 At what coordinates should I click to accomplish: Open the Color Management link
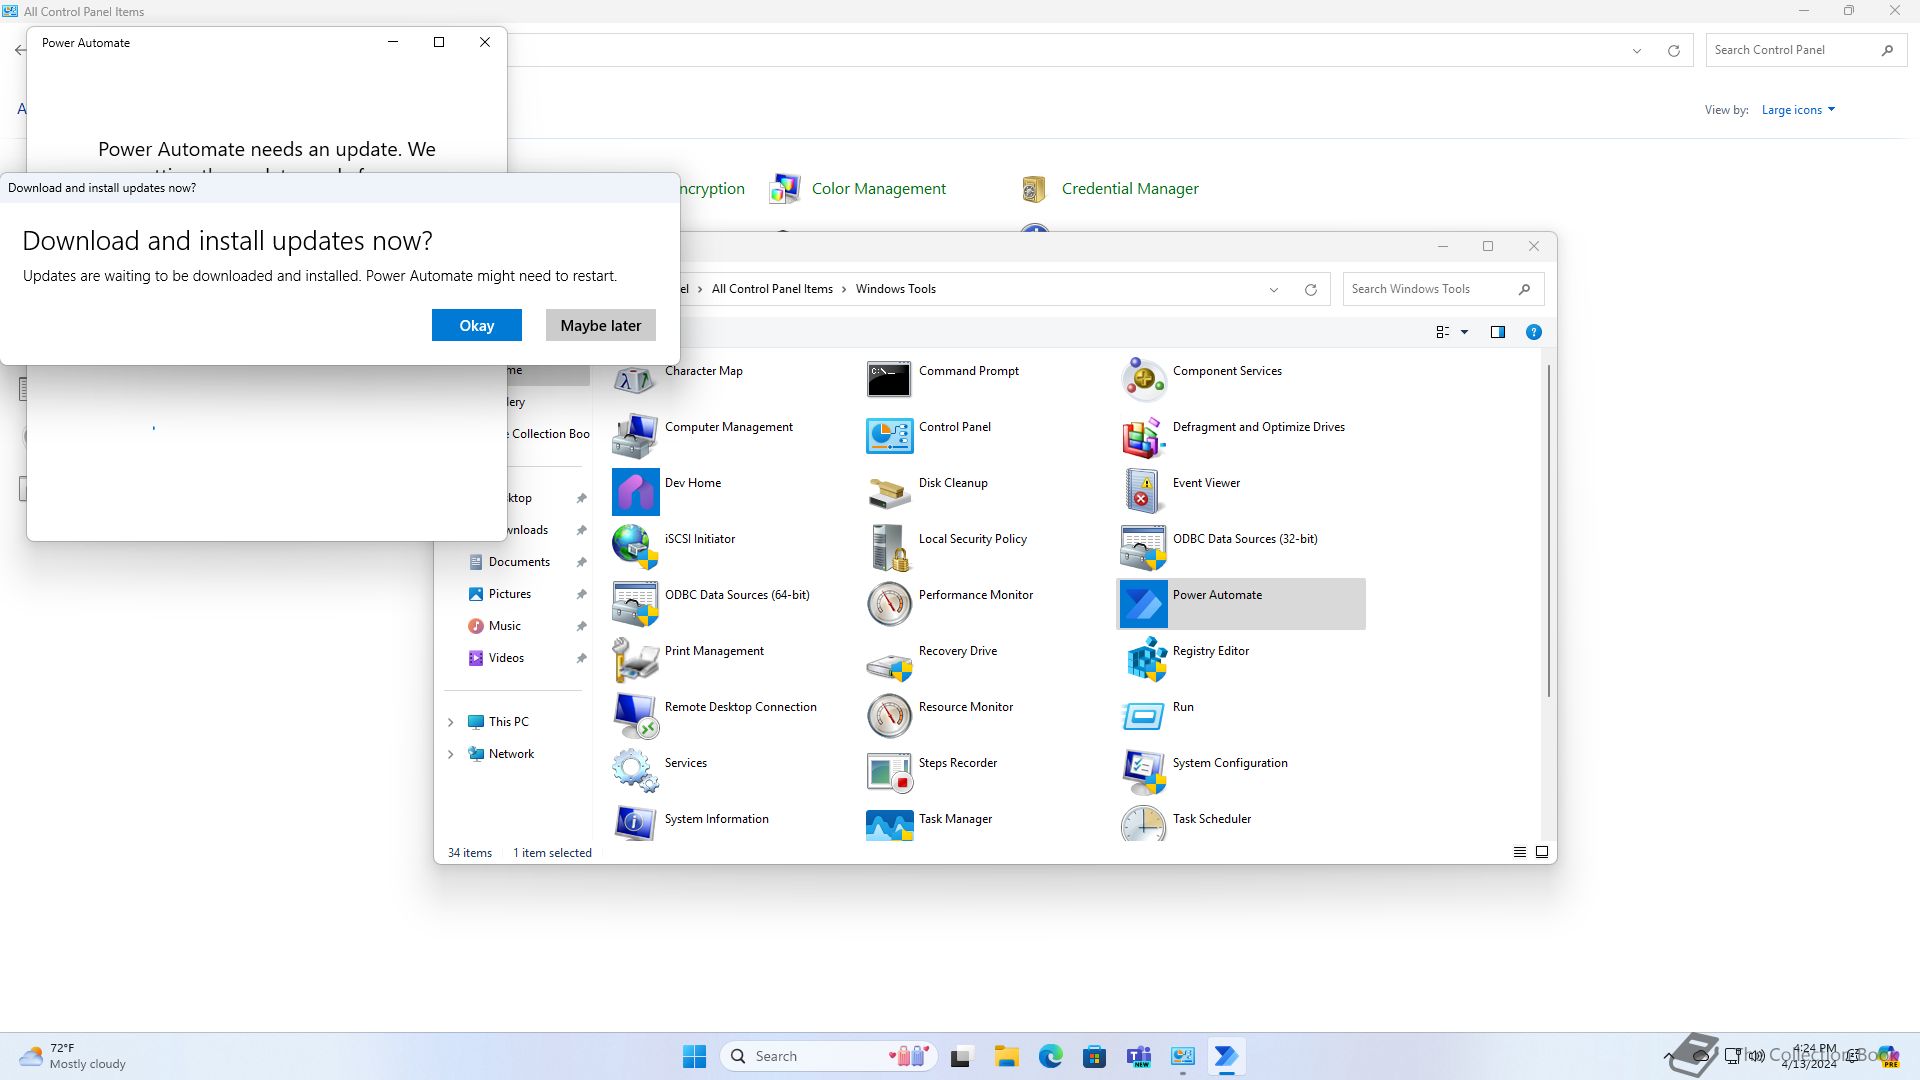[878, 188]
